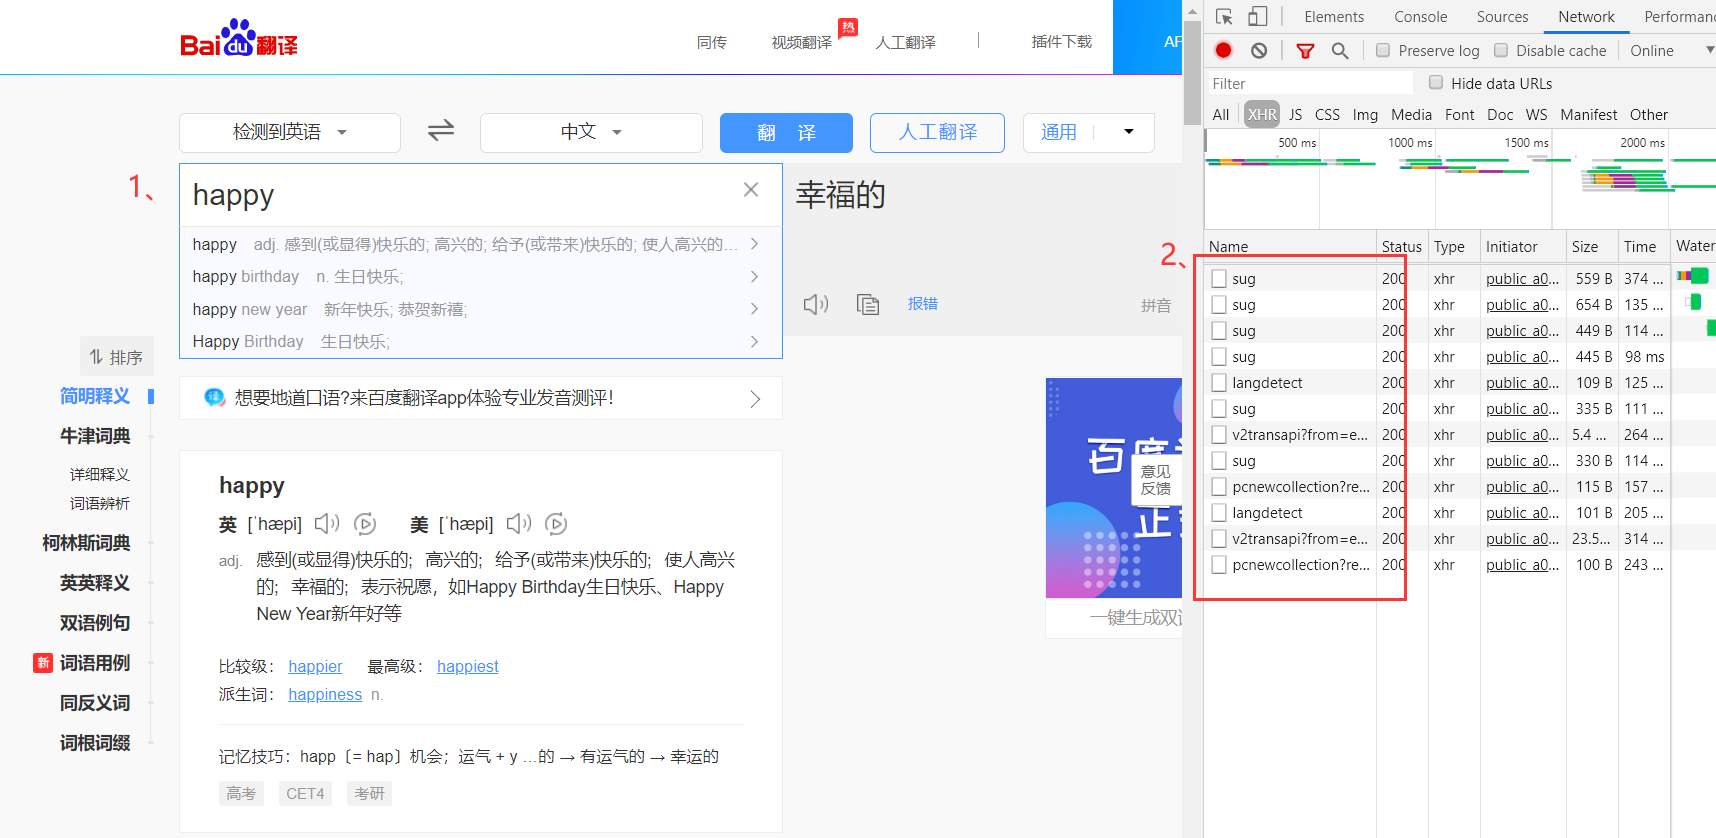1716x838 pixels.
Task: Focus the network Filter input
Action: pos(1309,83)
